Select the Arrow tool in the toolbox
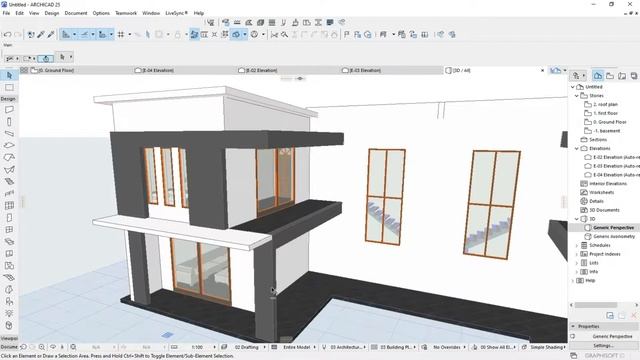Viewport: 640px width, 360px height. click(9, 76)
